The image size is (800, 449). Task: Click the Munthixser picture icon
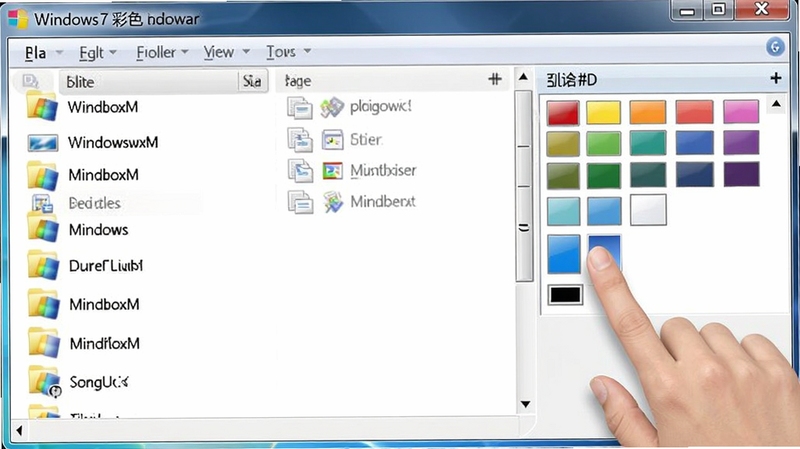pyautogui.click(x=333, y=171)
